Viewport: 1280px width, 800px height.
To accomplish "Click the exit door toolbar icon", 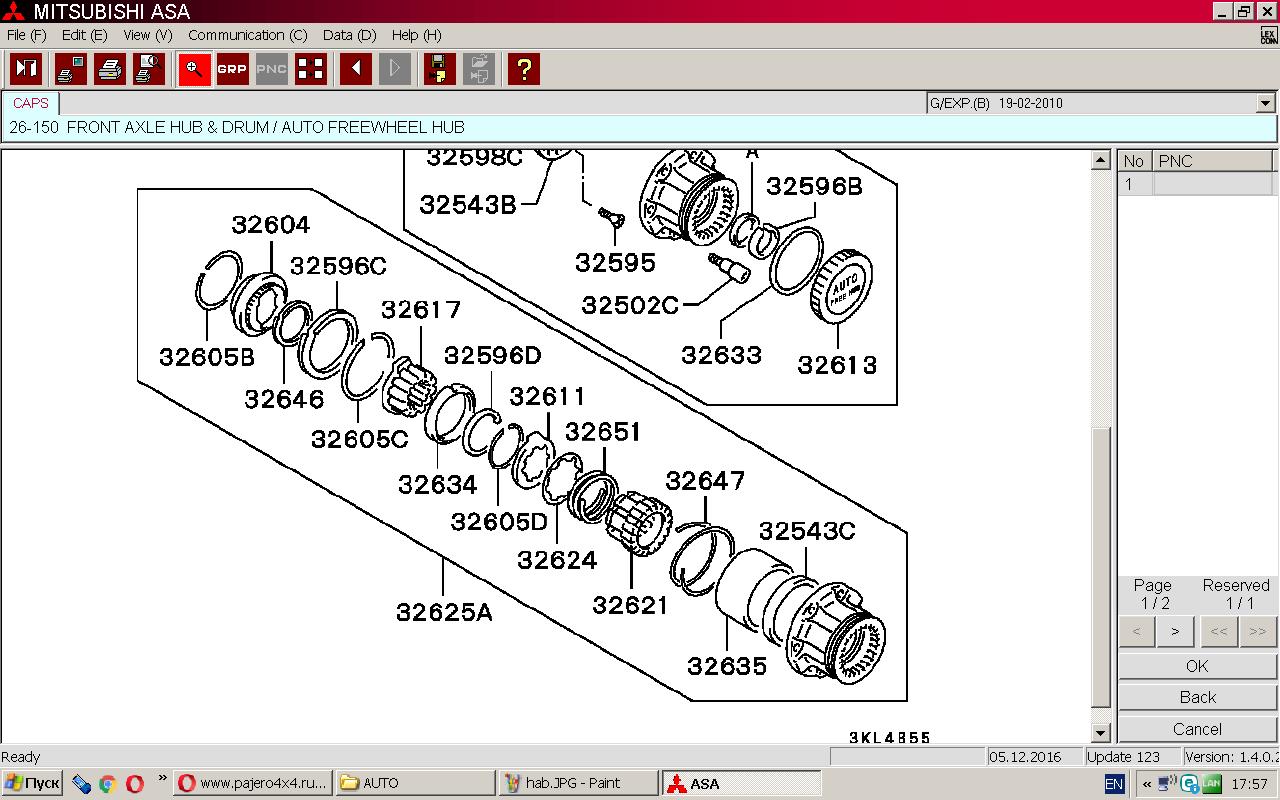I will coord(26,69).
